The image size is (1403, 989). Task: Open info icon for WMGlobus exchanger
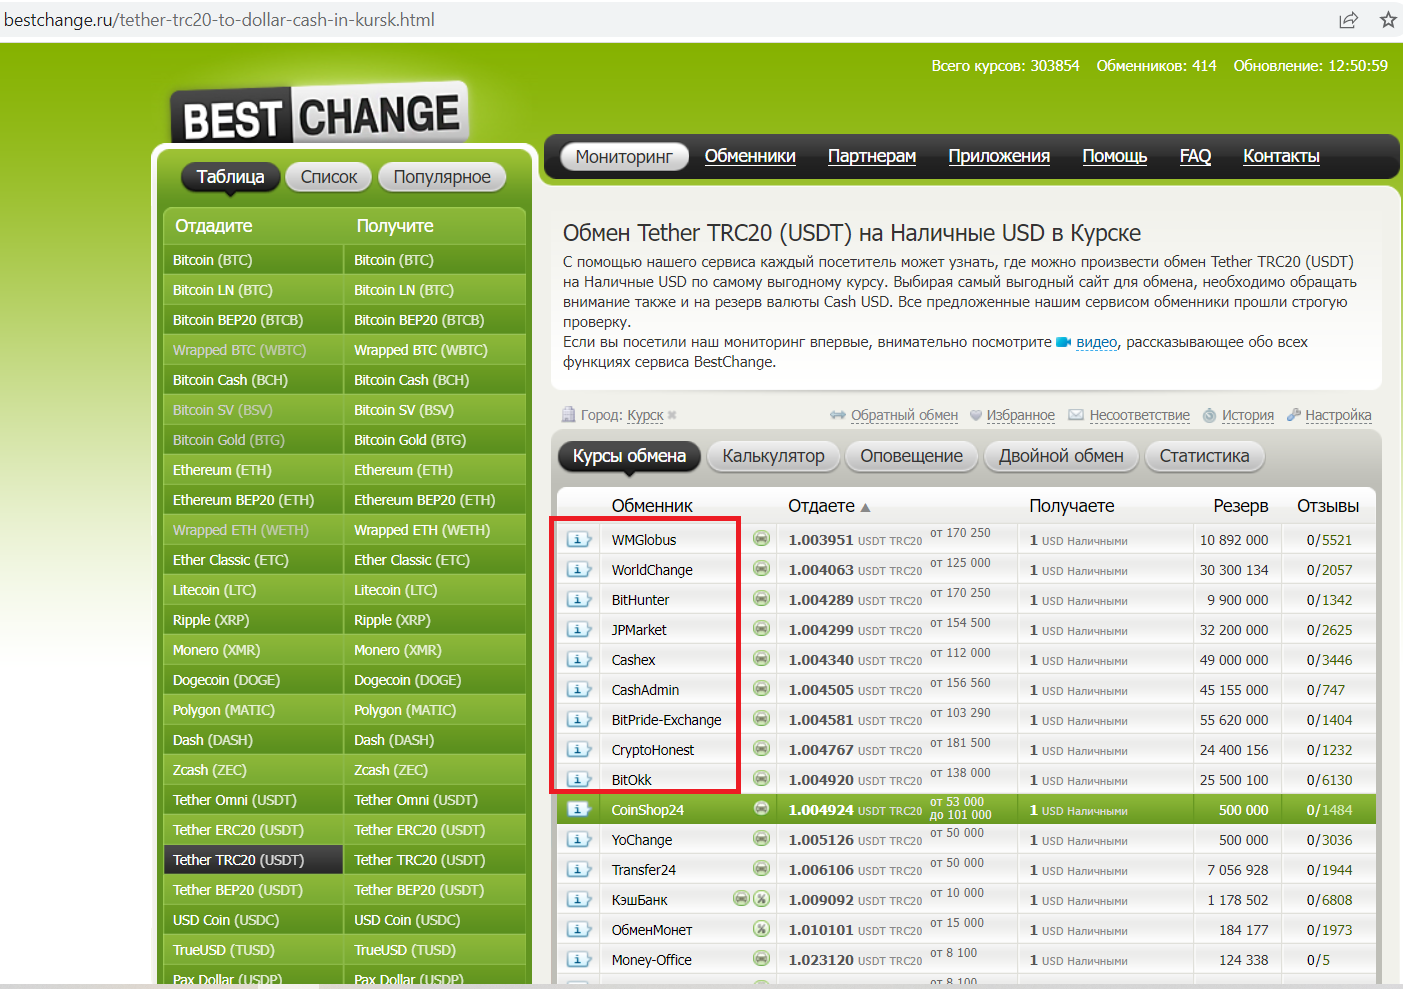[579, 539]
